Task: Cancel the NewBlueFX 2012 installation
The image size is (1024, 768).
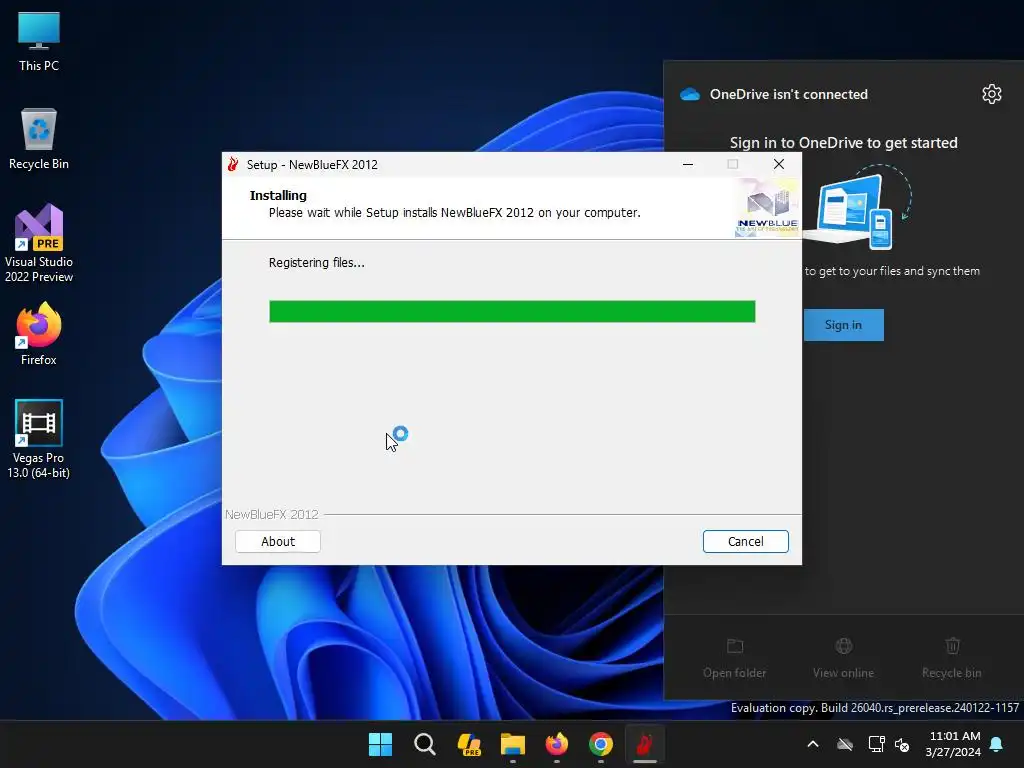Action: tap(745, 541)
